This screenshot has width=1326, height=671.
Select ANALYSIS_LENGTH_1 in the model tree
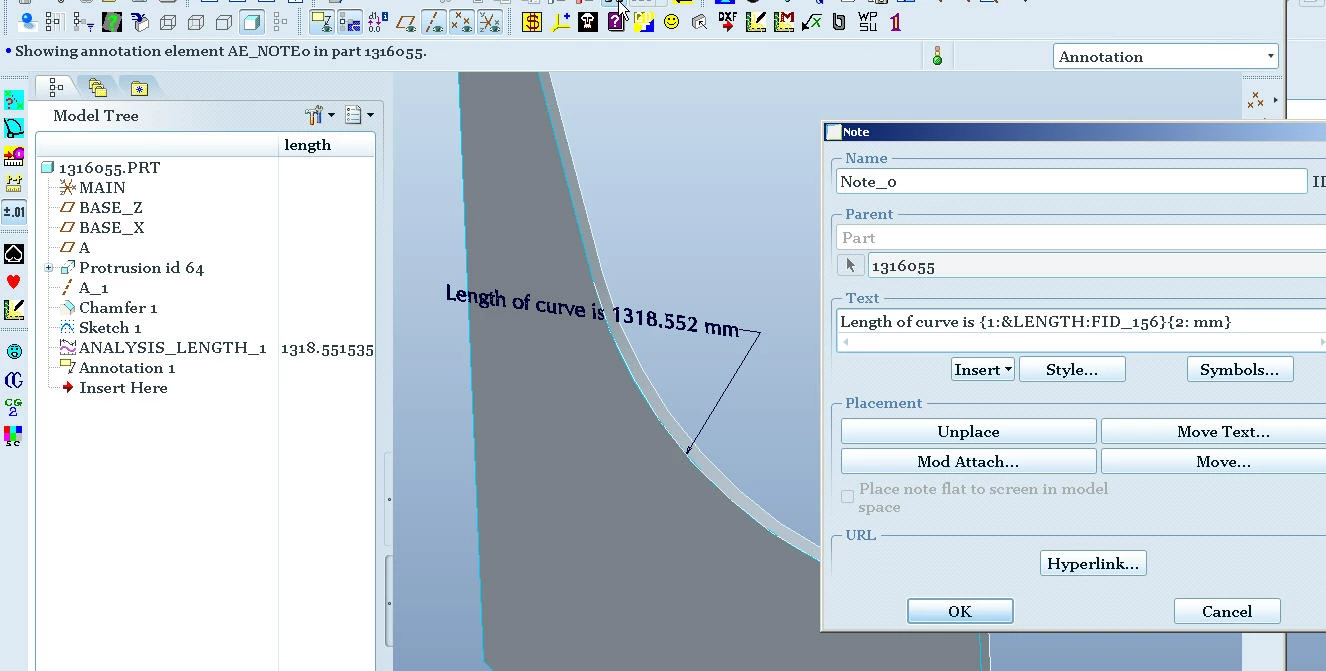click(x=172, y=348)
